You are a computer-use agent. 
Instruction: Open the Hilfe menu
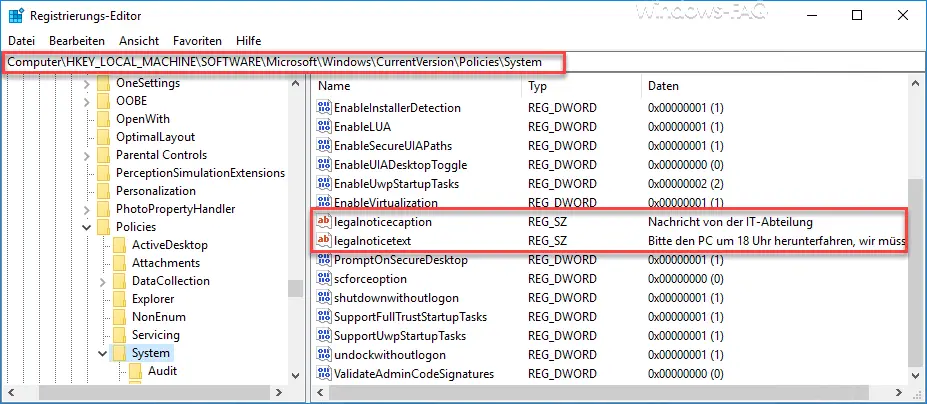pyautogui.click(x=248, y=41)
